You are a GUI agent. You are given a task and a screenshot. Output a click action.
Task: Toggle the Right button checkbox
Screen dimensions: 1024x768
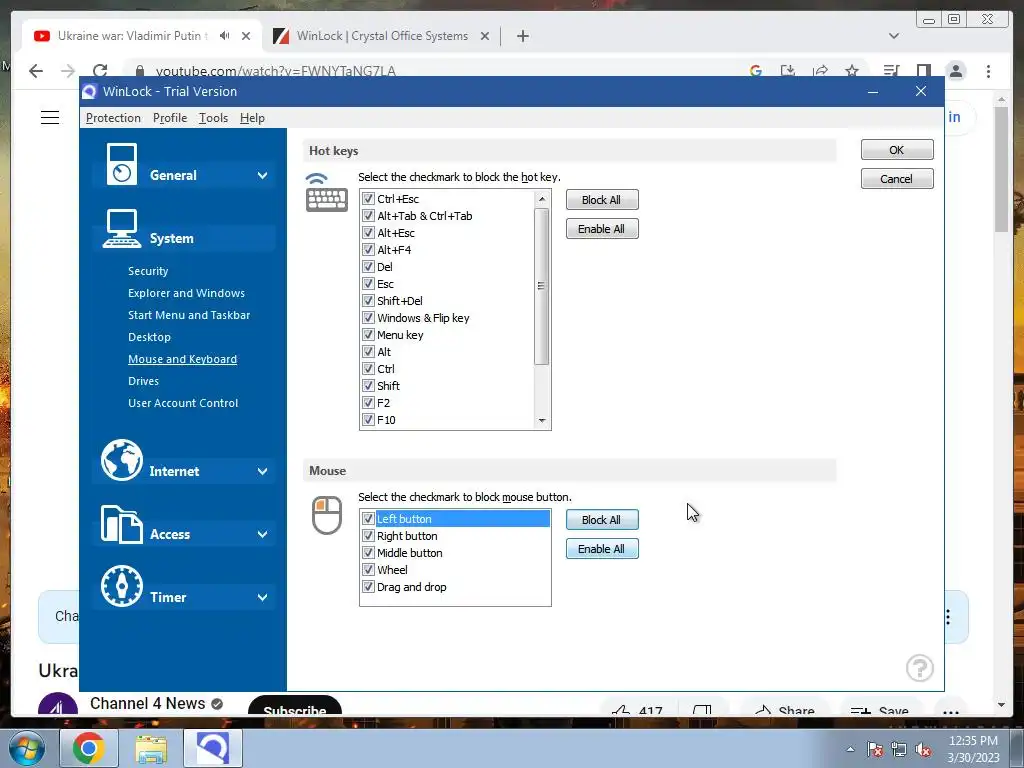[368, 536]
